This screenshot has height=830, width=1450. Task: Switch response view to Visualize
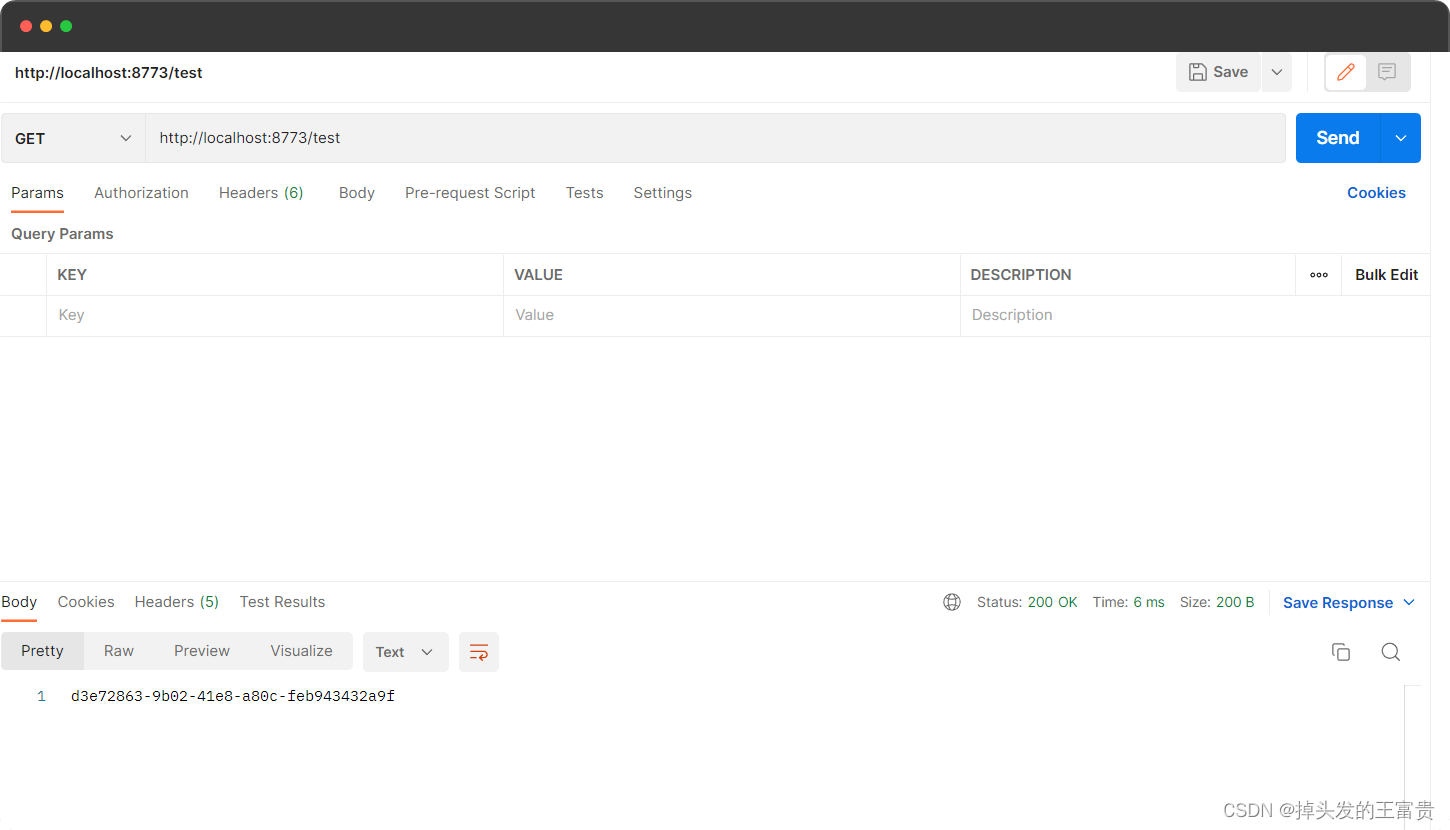(301, 651)
